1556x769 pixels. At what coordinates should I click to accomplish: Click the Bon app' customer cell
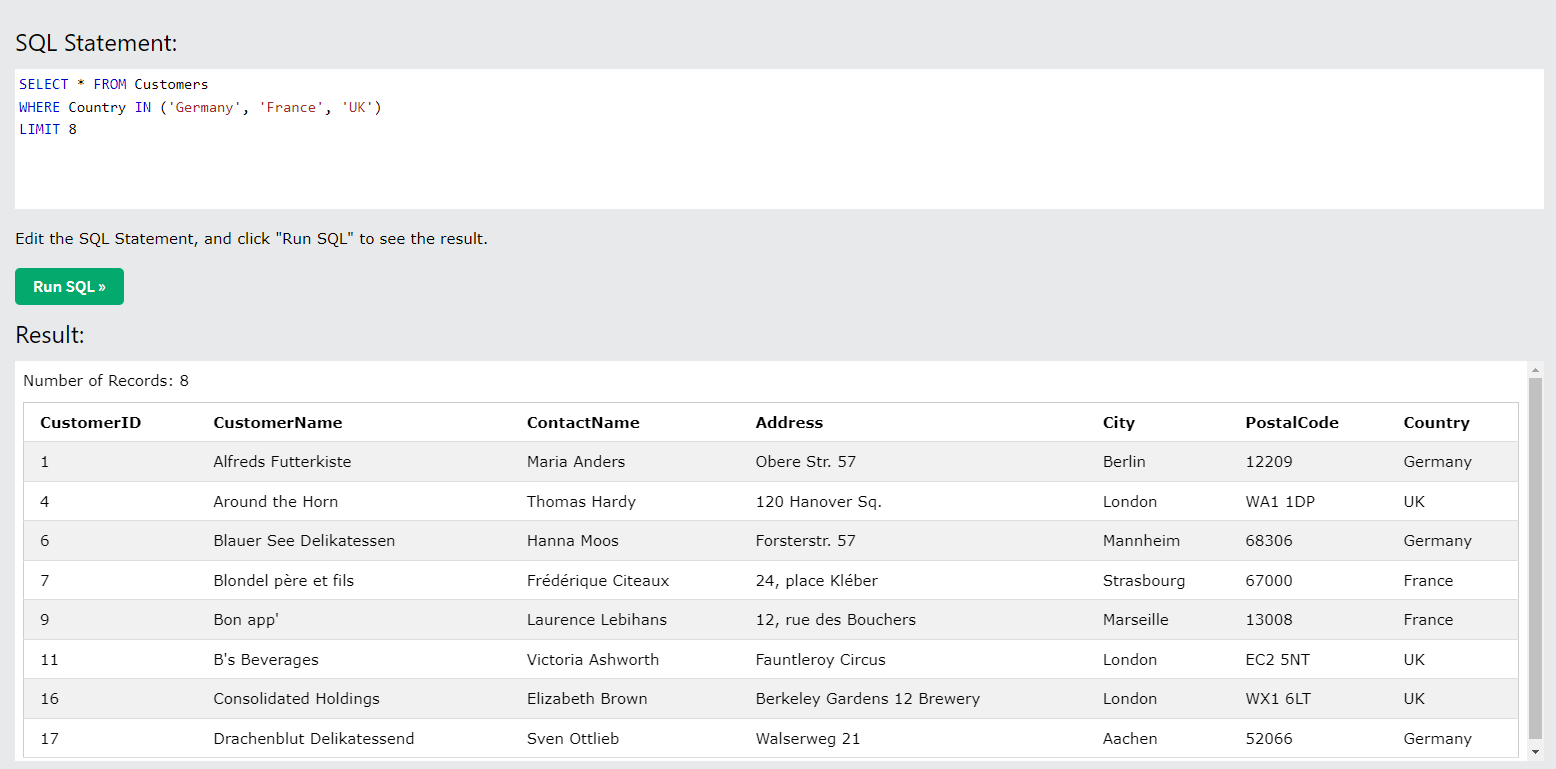click(x=246, y=620)
